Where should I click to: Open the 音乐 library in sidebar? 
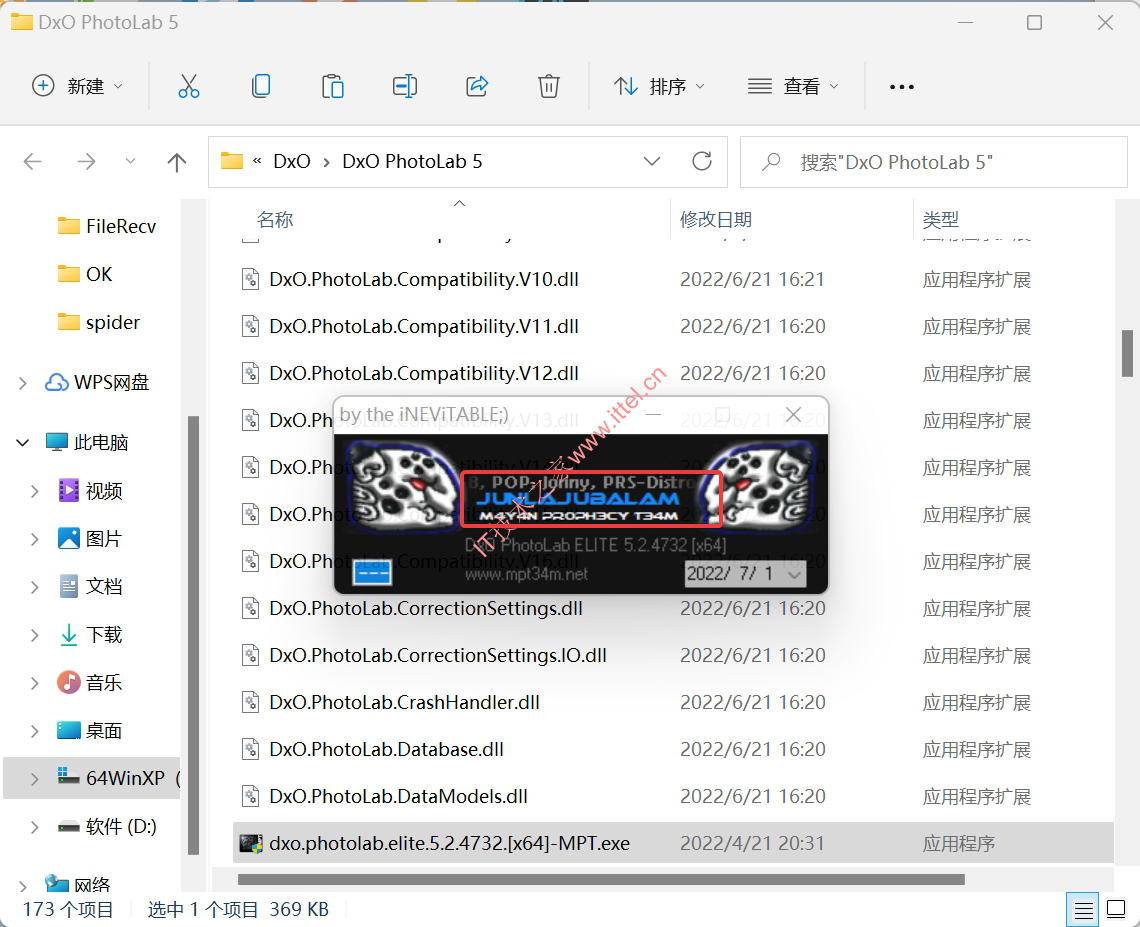[90, 683]
